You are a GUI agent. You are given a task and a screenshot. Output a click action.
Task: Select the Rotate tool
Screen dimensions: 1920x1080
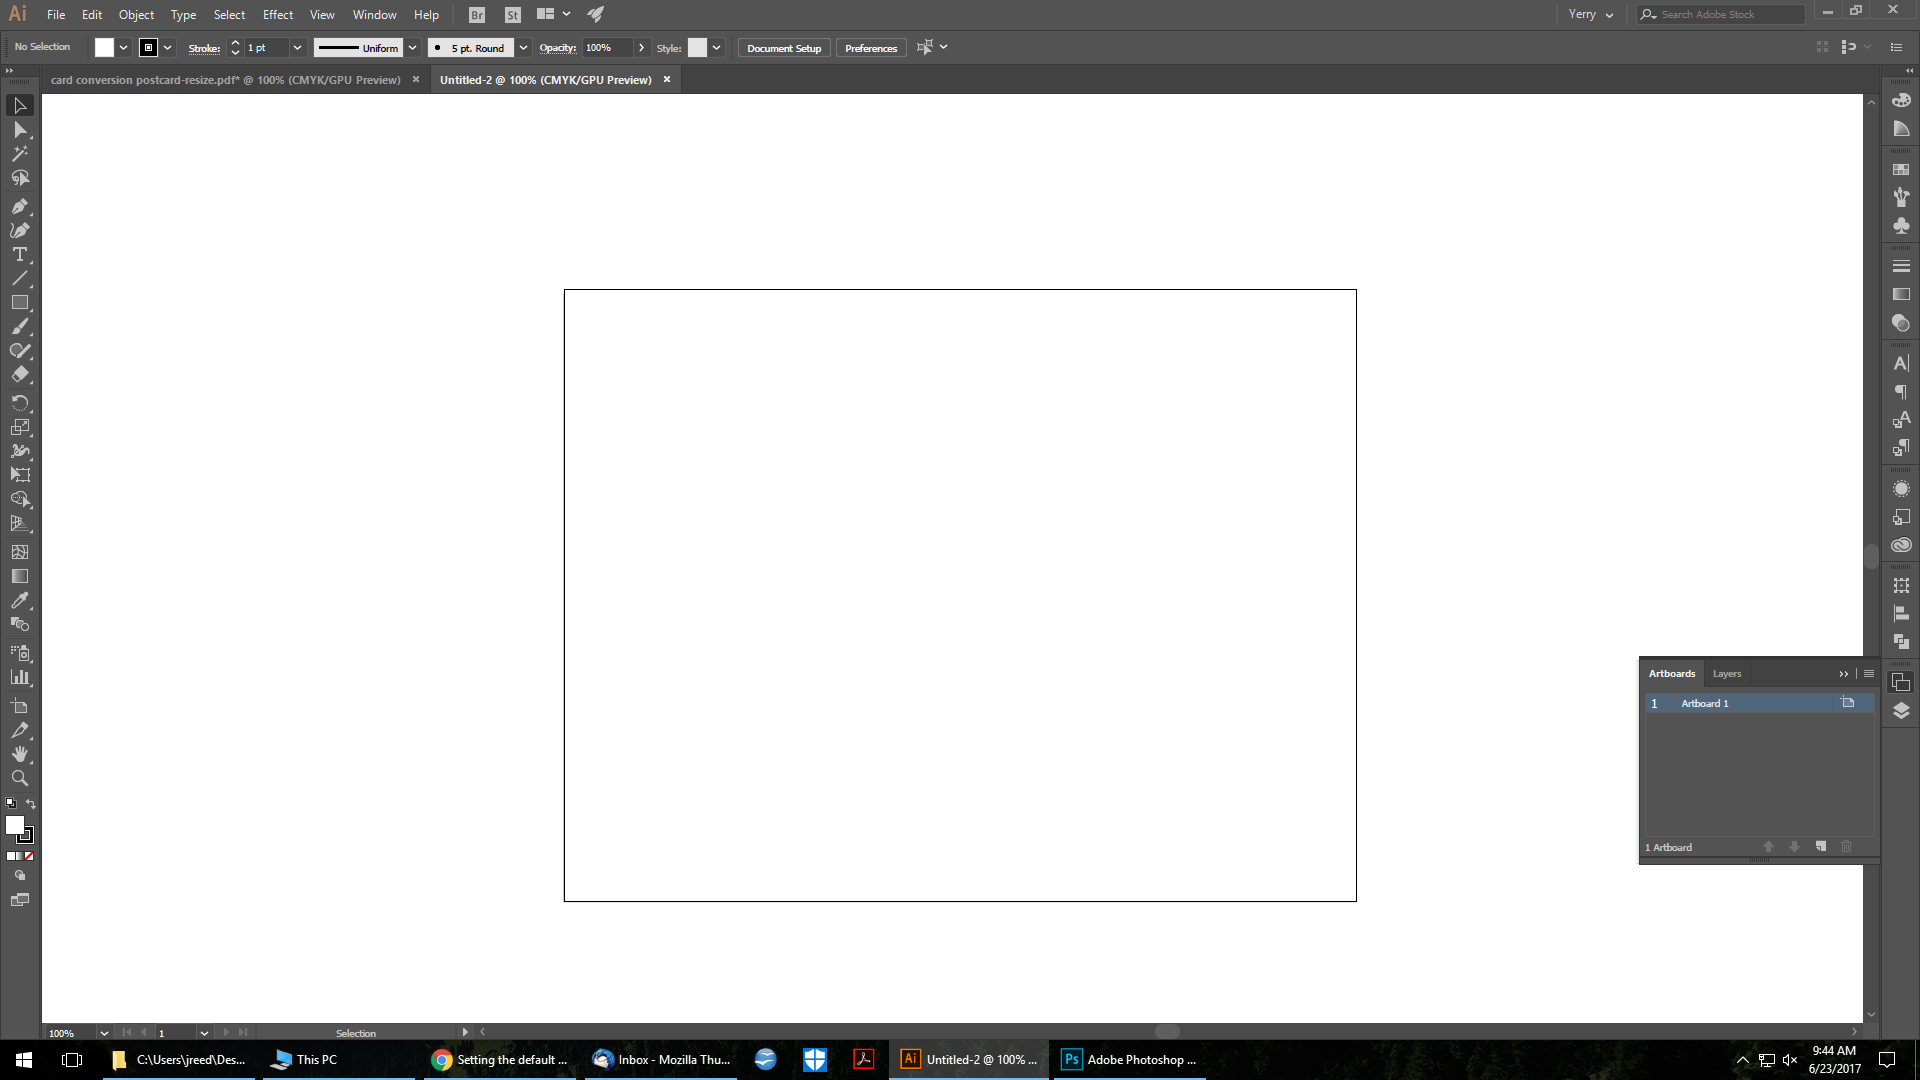coord(20,402)
